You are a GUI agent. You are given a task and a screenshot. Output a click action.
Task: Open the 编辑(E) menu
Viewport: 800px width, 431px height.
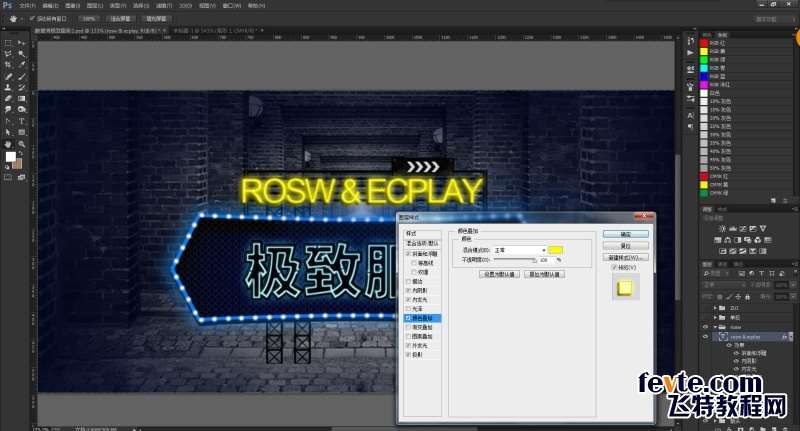50,6
